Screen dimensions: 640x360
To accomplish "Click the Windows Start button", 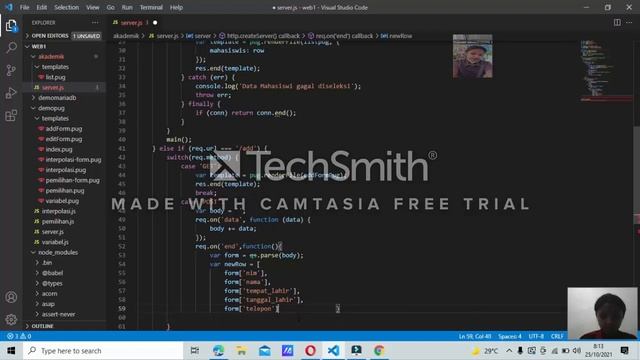I will pyautogui.click(x=11, y=351).
